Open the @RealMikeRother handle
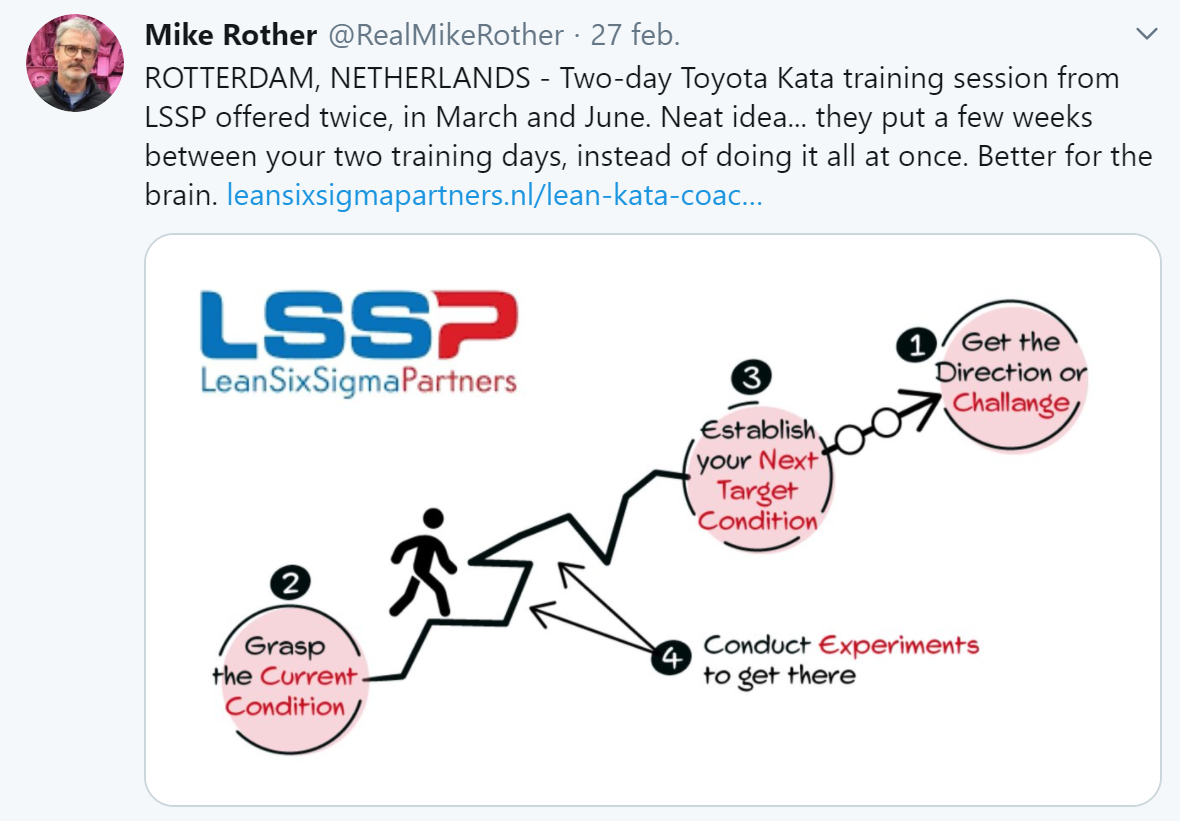 pos(446,35)
